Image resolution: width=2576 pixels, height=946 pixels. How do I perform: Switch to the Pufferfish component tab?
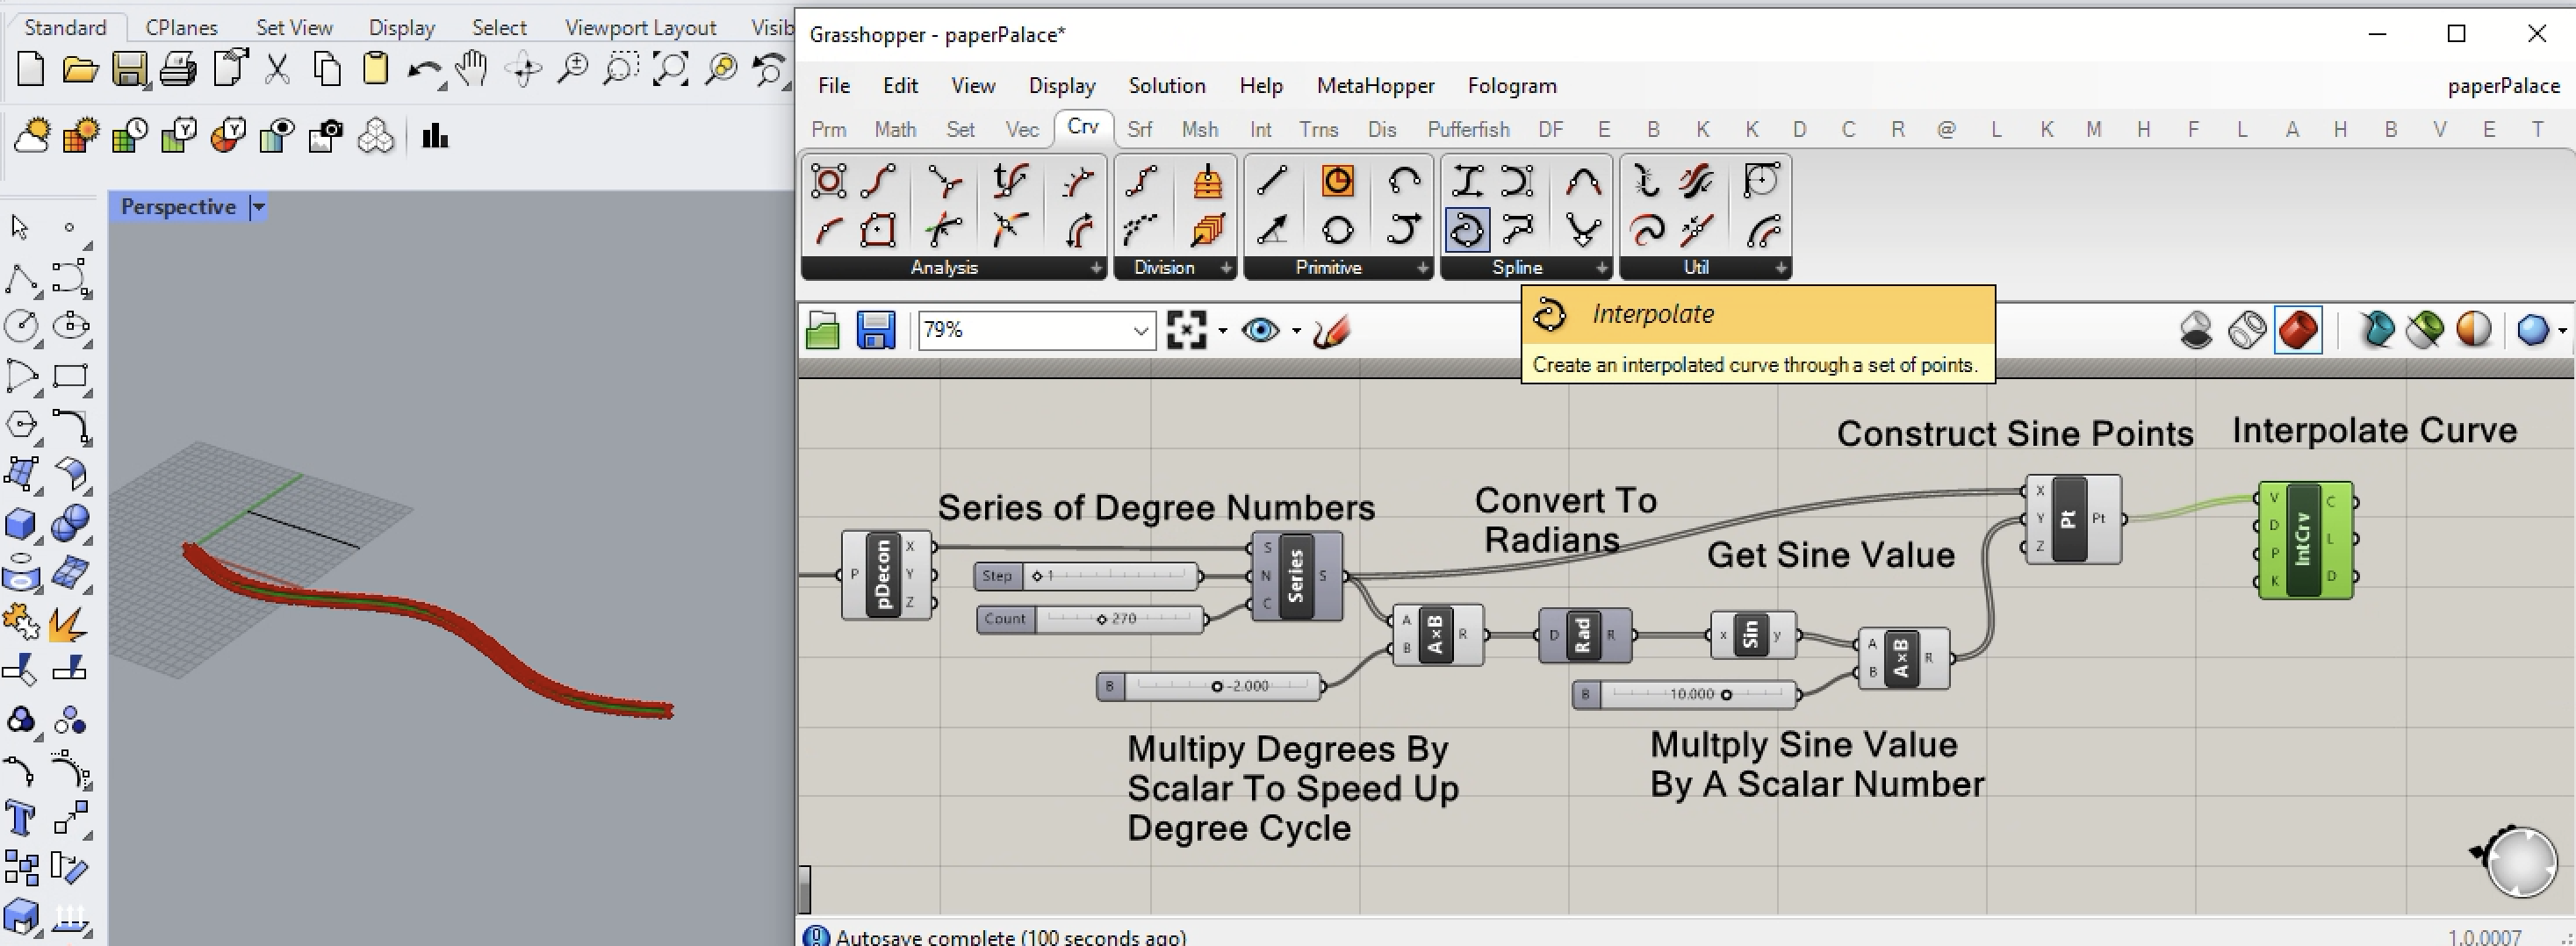point(1468,130)
